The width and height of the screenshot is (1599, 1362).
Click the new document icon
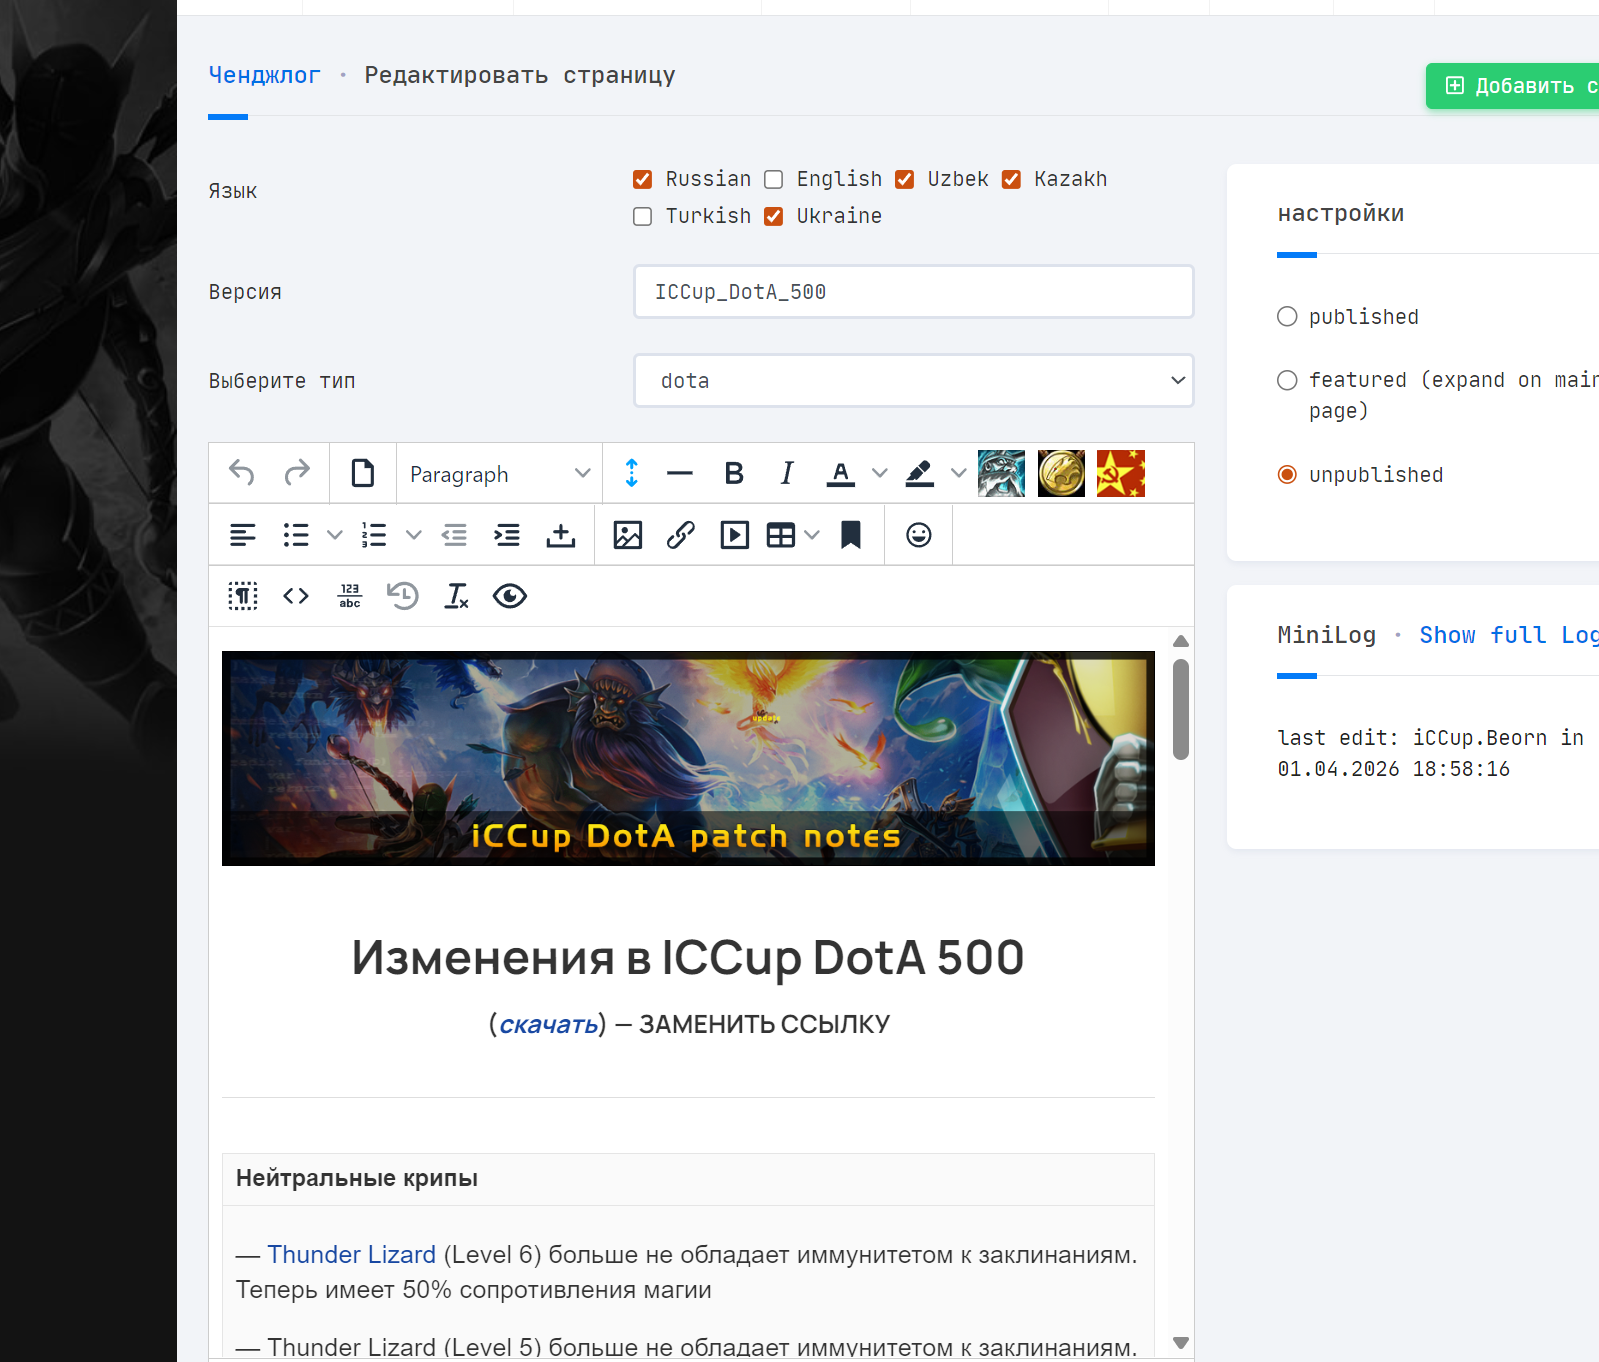click(363, 473)
